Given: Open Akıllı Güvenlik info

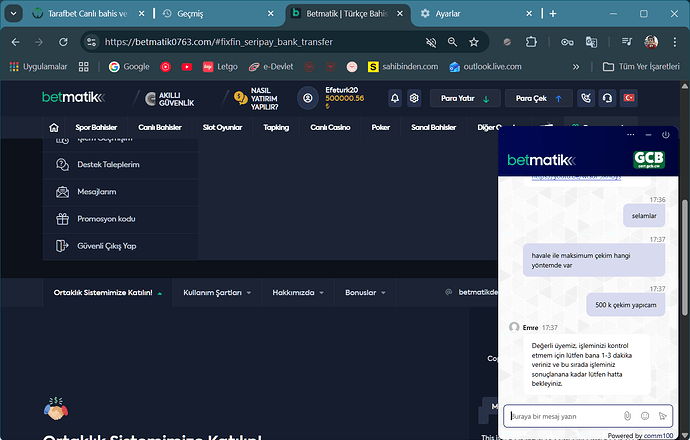Looking at the screenshot, I should [x=169, y=99].
